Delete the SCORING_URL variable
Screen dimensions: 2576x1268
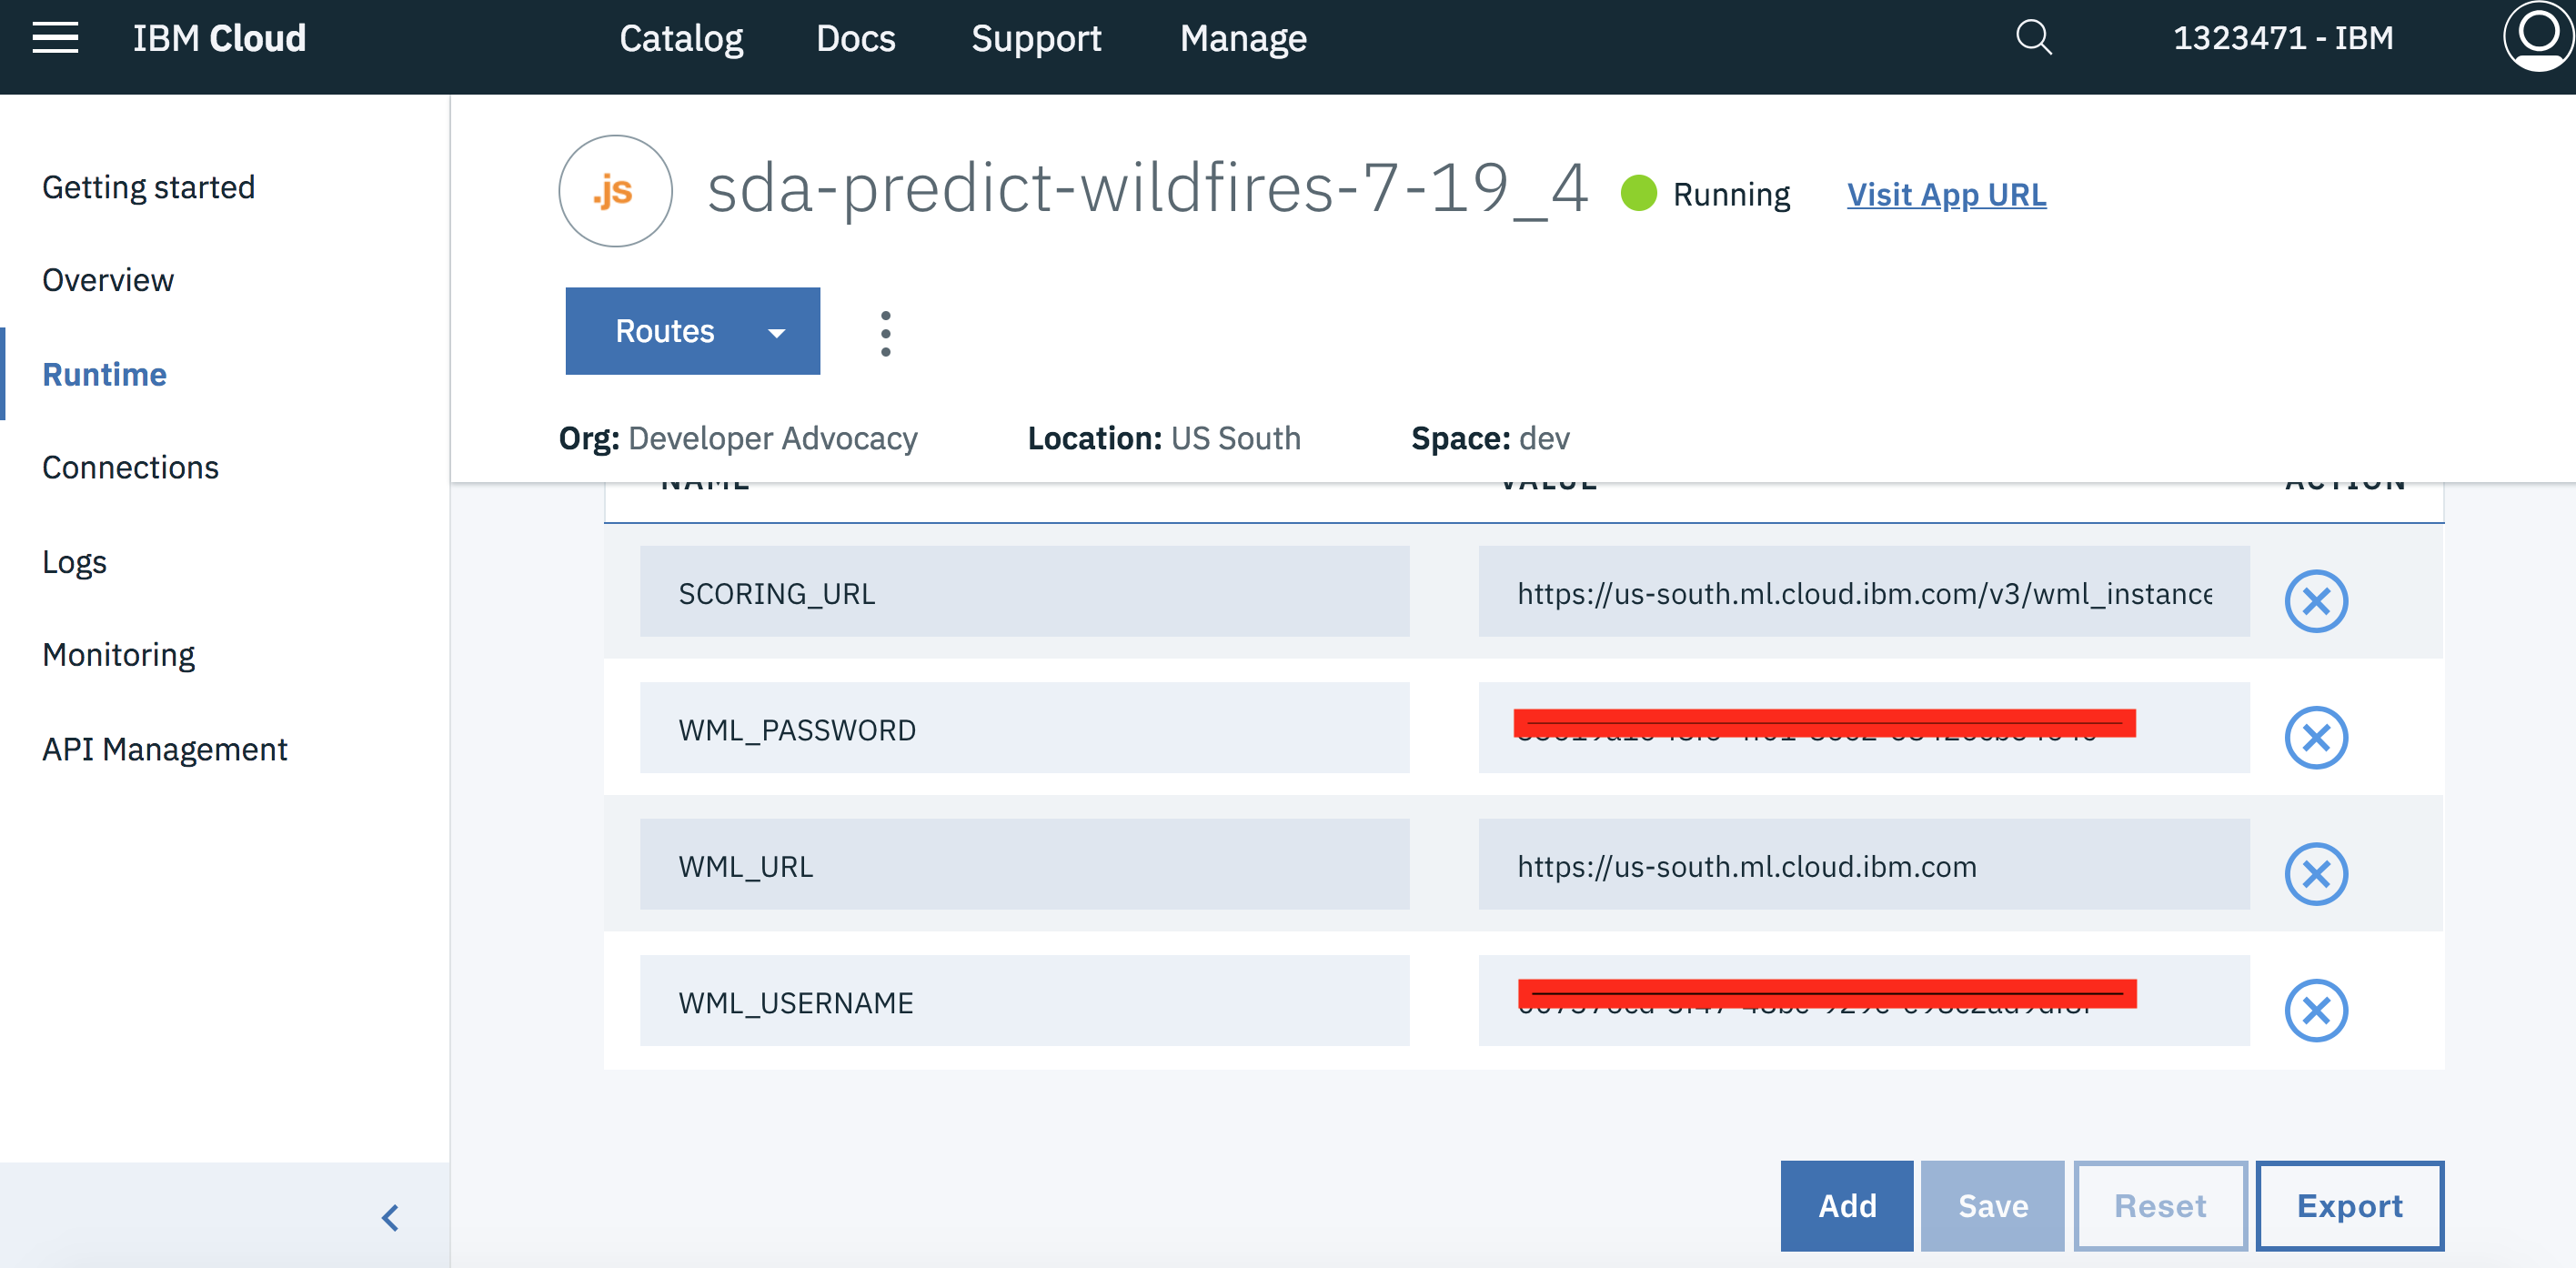coord(2315,601)
